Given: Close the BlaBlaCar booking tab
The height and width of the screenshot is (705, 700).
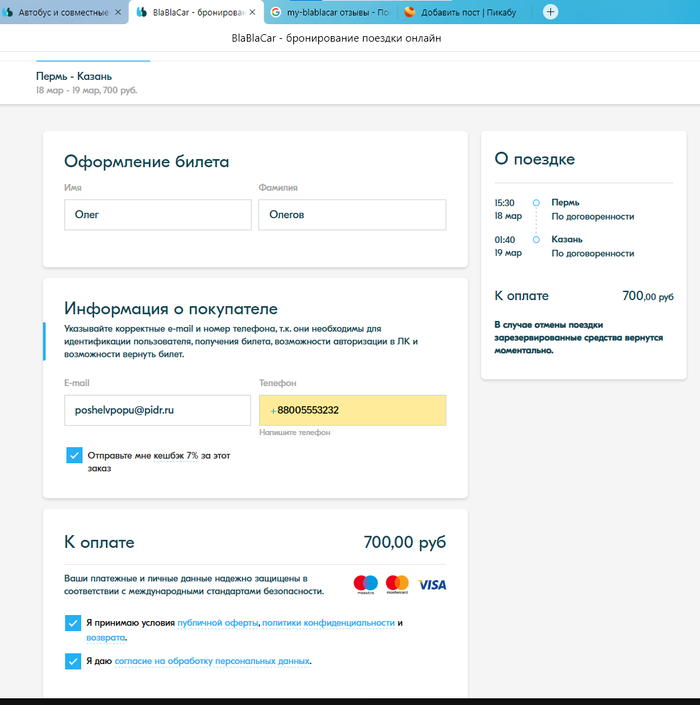Looking at the screenshot, I should pyautogui.click(x=253, y=12).
